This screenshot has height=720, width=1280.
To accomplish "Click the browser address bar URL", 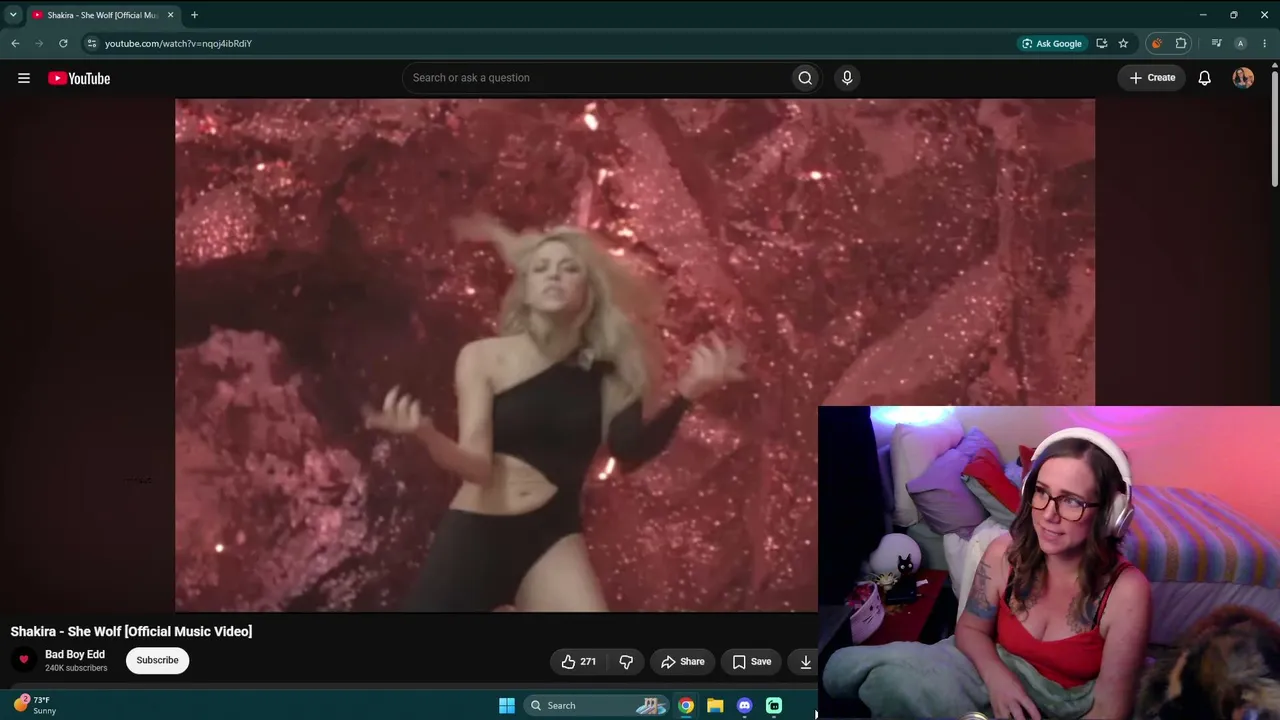I will [x=178, y=43].
